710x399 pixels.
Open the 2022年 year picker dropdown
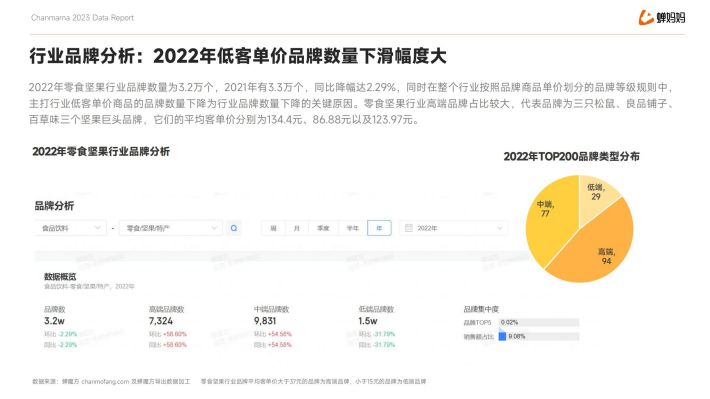453,228
